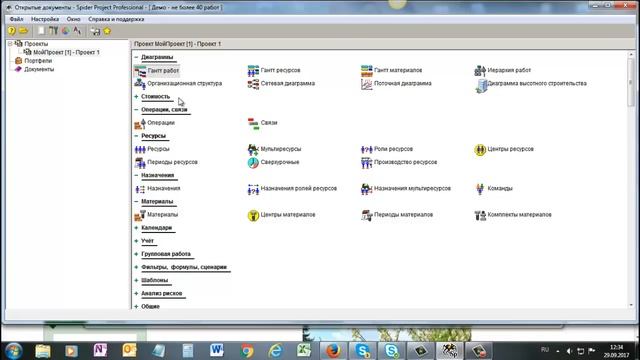Open Иерархия работ view
This screenshot has width=640, height=360.
click(x=502, y=71)
